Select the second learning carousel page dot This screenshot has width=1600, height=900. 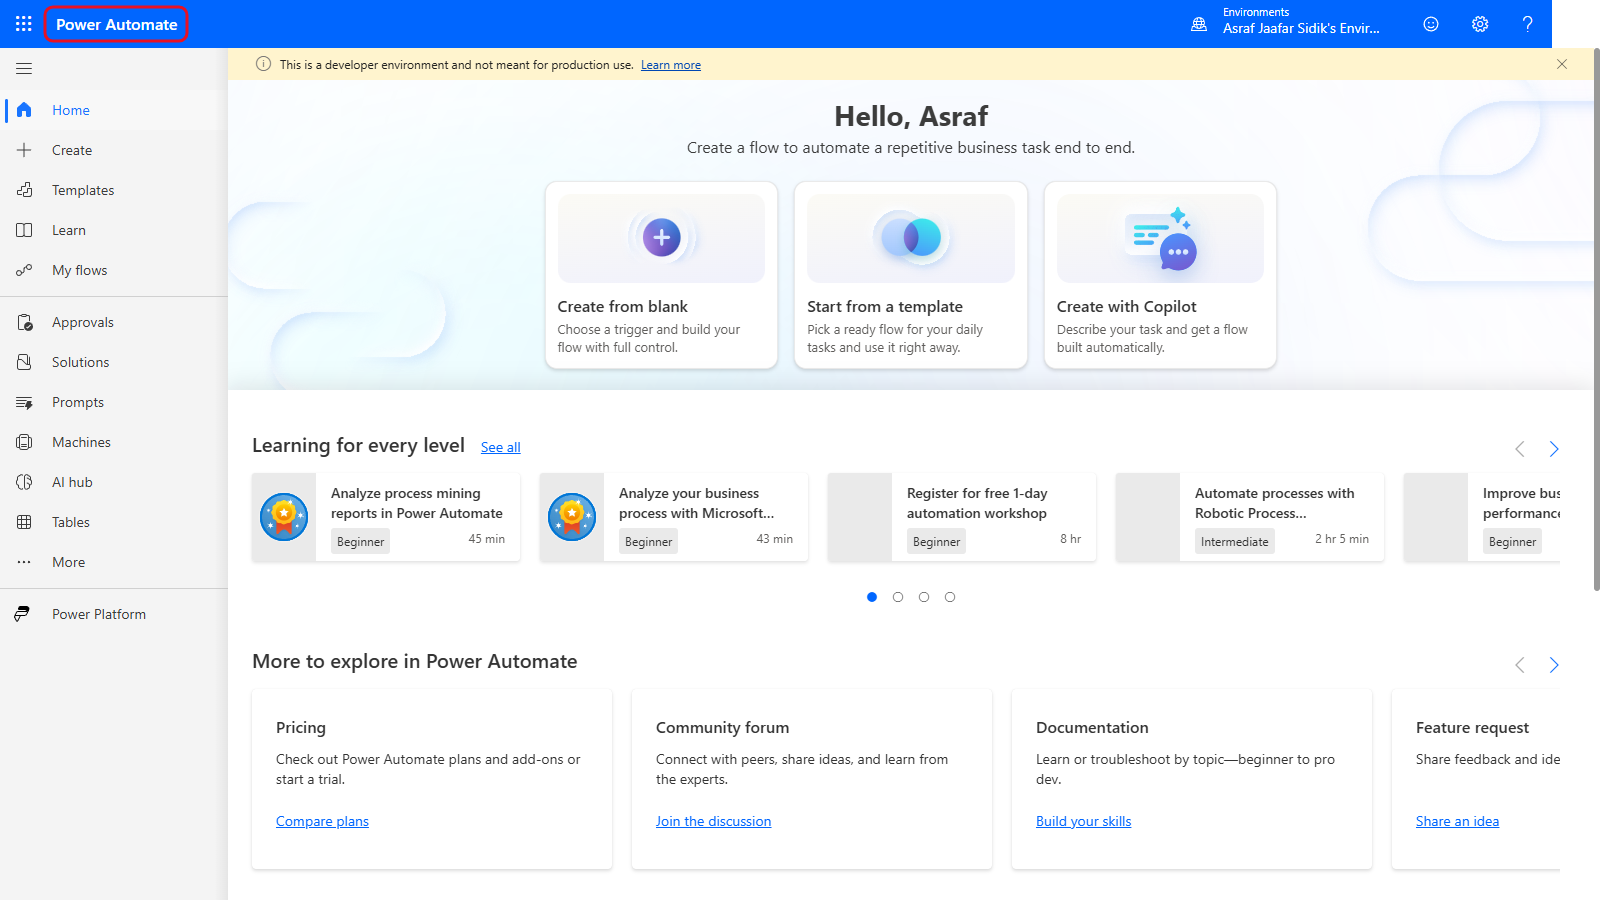898,597
